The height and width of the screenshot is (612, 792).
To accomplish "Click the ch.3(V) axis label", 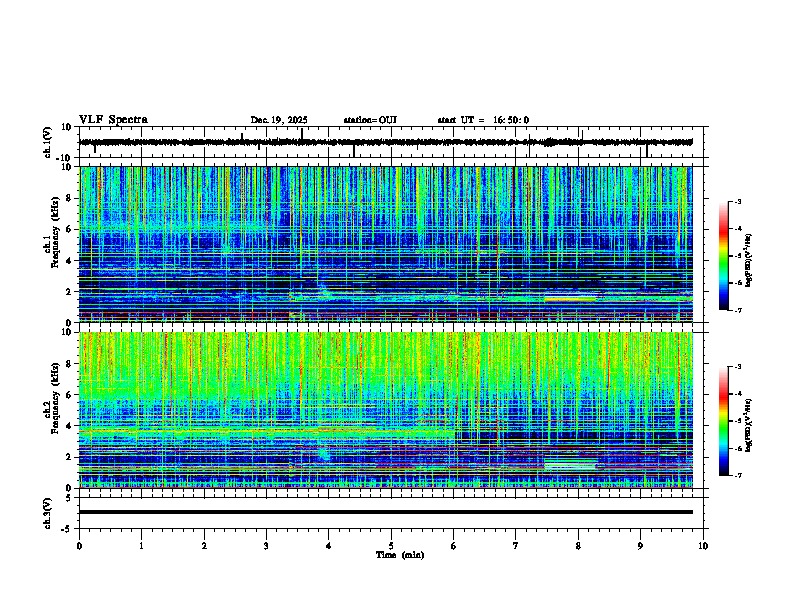I will click(x=48, y=513).
